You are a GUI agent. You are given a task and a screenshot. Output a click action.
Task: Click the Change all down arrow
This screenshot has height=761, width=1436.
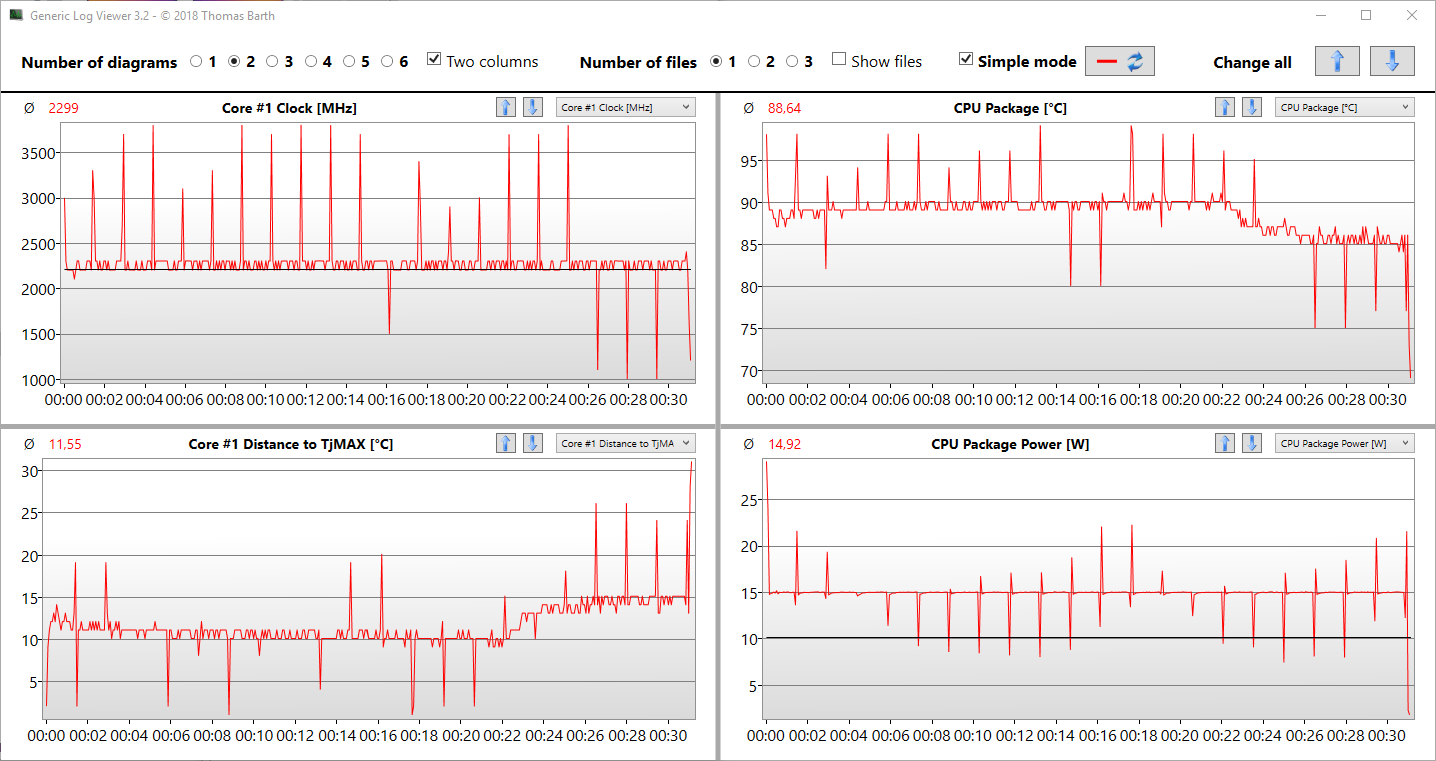(x=1392, y=61)
